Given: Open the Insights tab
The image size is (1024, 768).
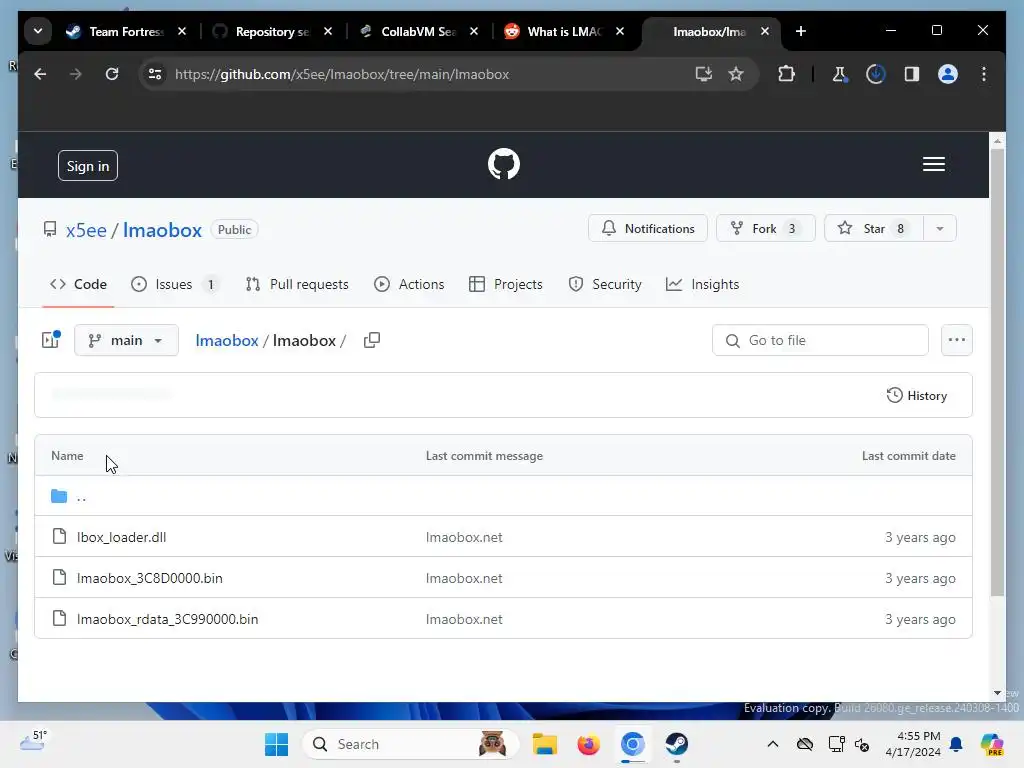Looking at the screenshot, I should pos(703,284).
